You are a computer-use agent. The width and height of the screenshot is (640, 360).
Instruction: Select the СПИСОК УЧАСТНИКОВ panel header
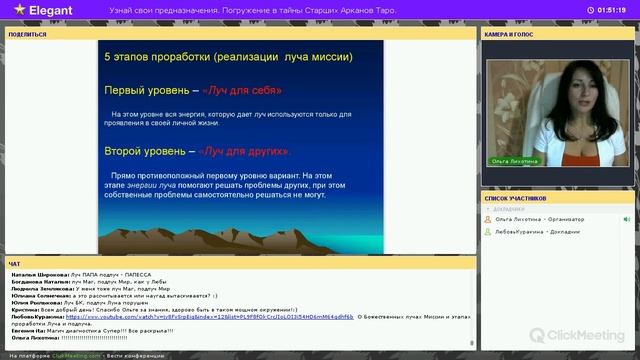click(558, 198)
